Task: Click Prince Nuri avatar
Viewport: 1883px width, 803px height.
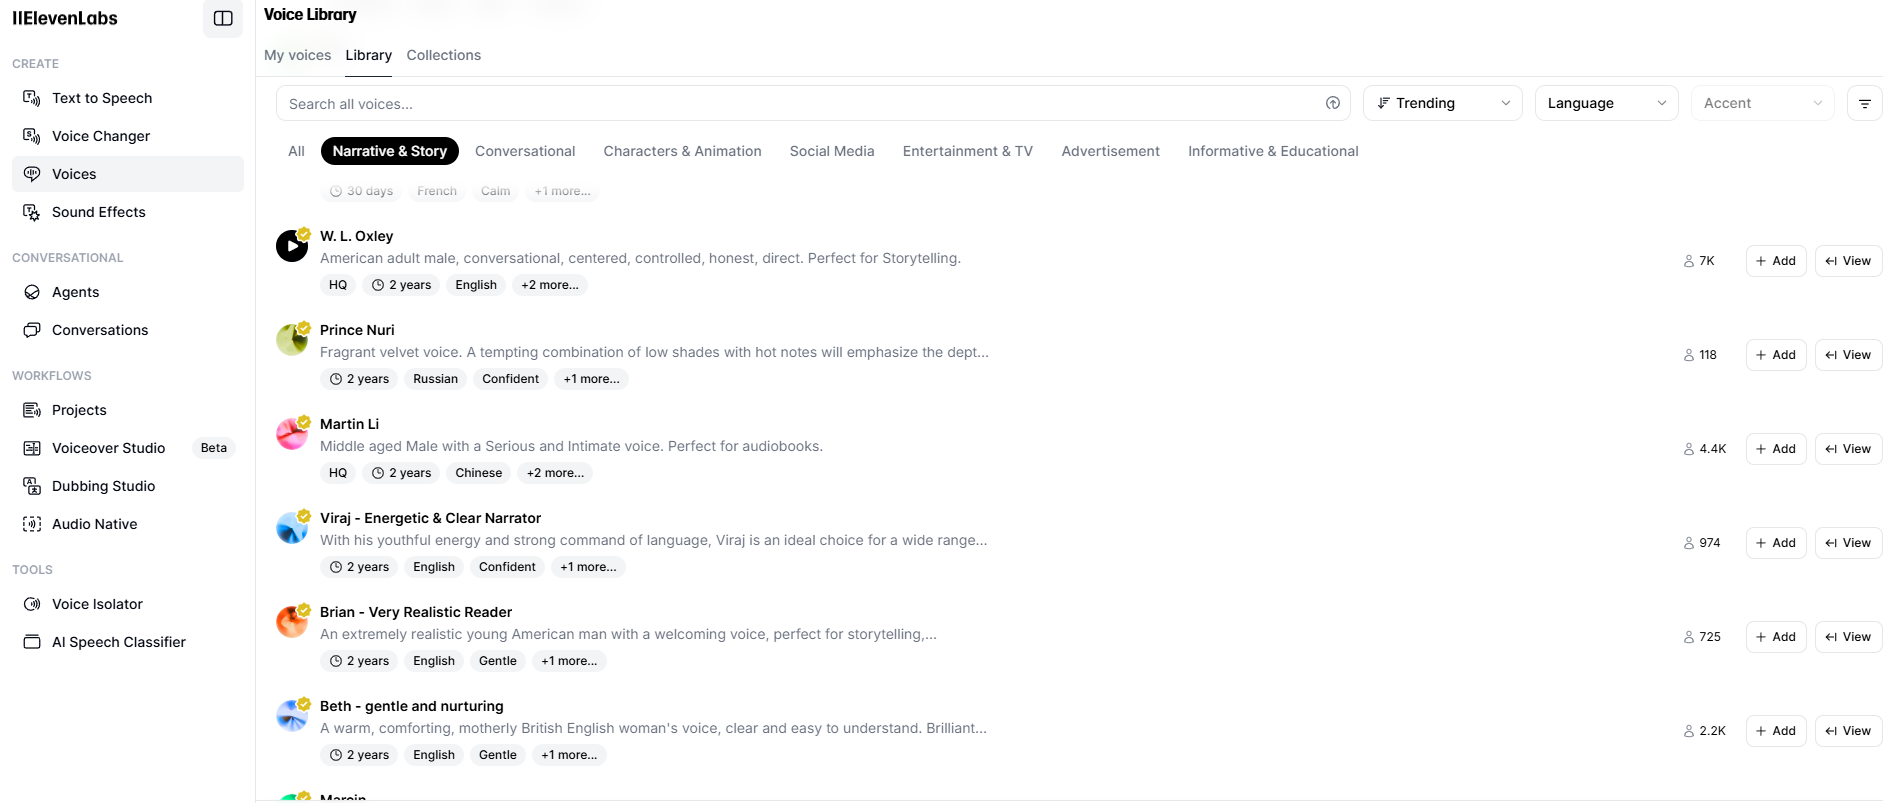Action: (292, 339)
